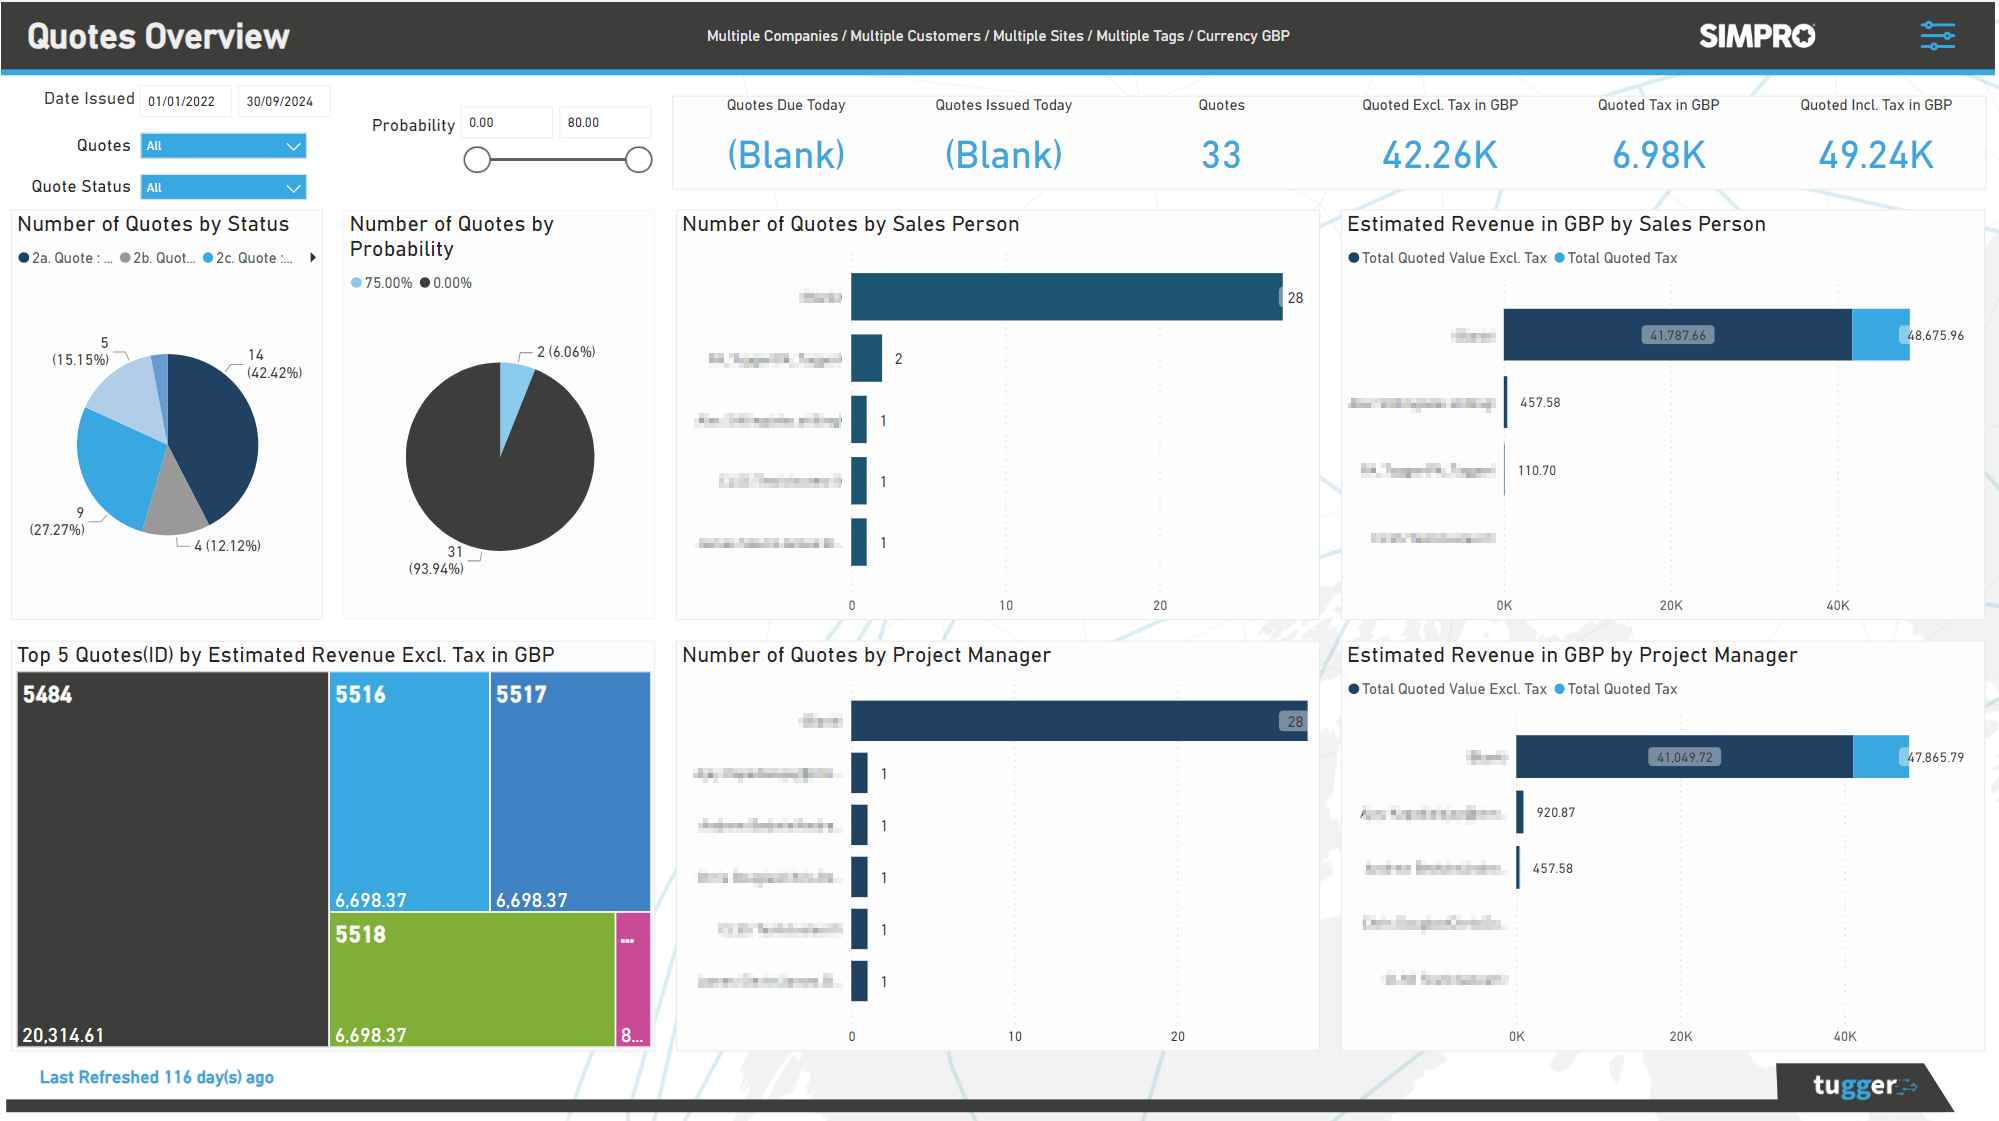Select the Quotes card value 33
Viewport: 1999px width, 1121px height.
pos(1221,155)
